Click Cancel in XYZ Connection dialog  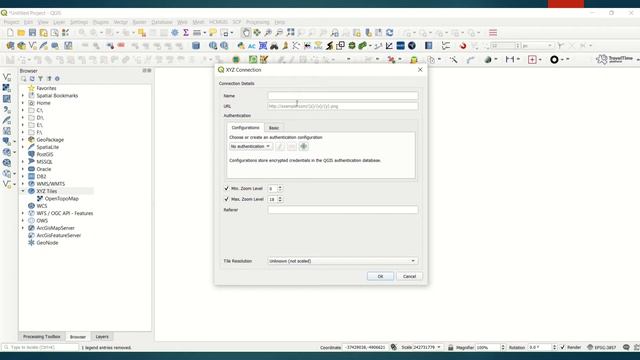click(x=409, y=276)
